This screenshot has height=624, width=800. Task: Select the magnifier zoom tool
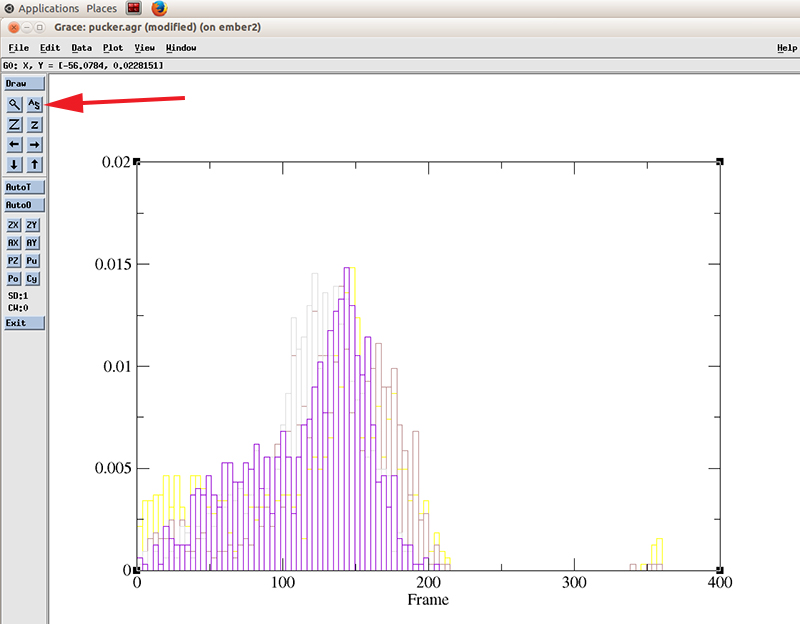pyautogui.click(x=14, y=104)
